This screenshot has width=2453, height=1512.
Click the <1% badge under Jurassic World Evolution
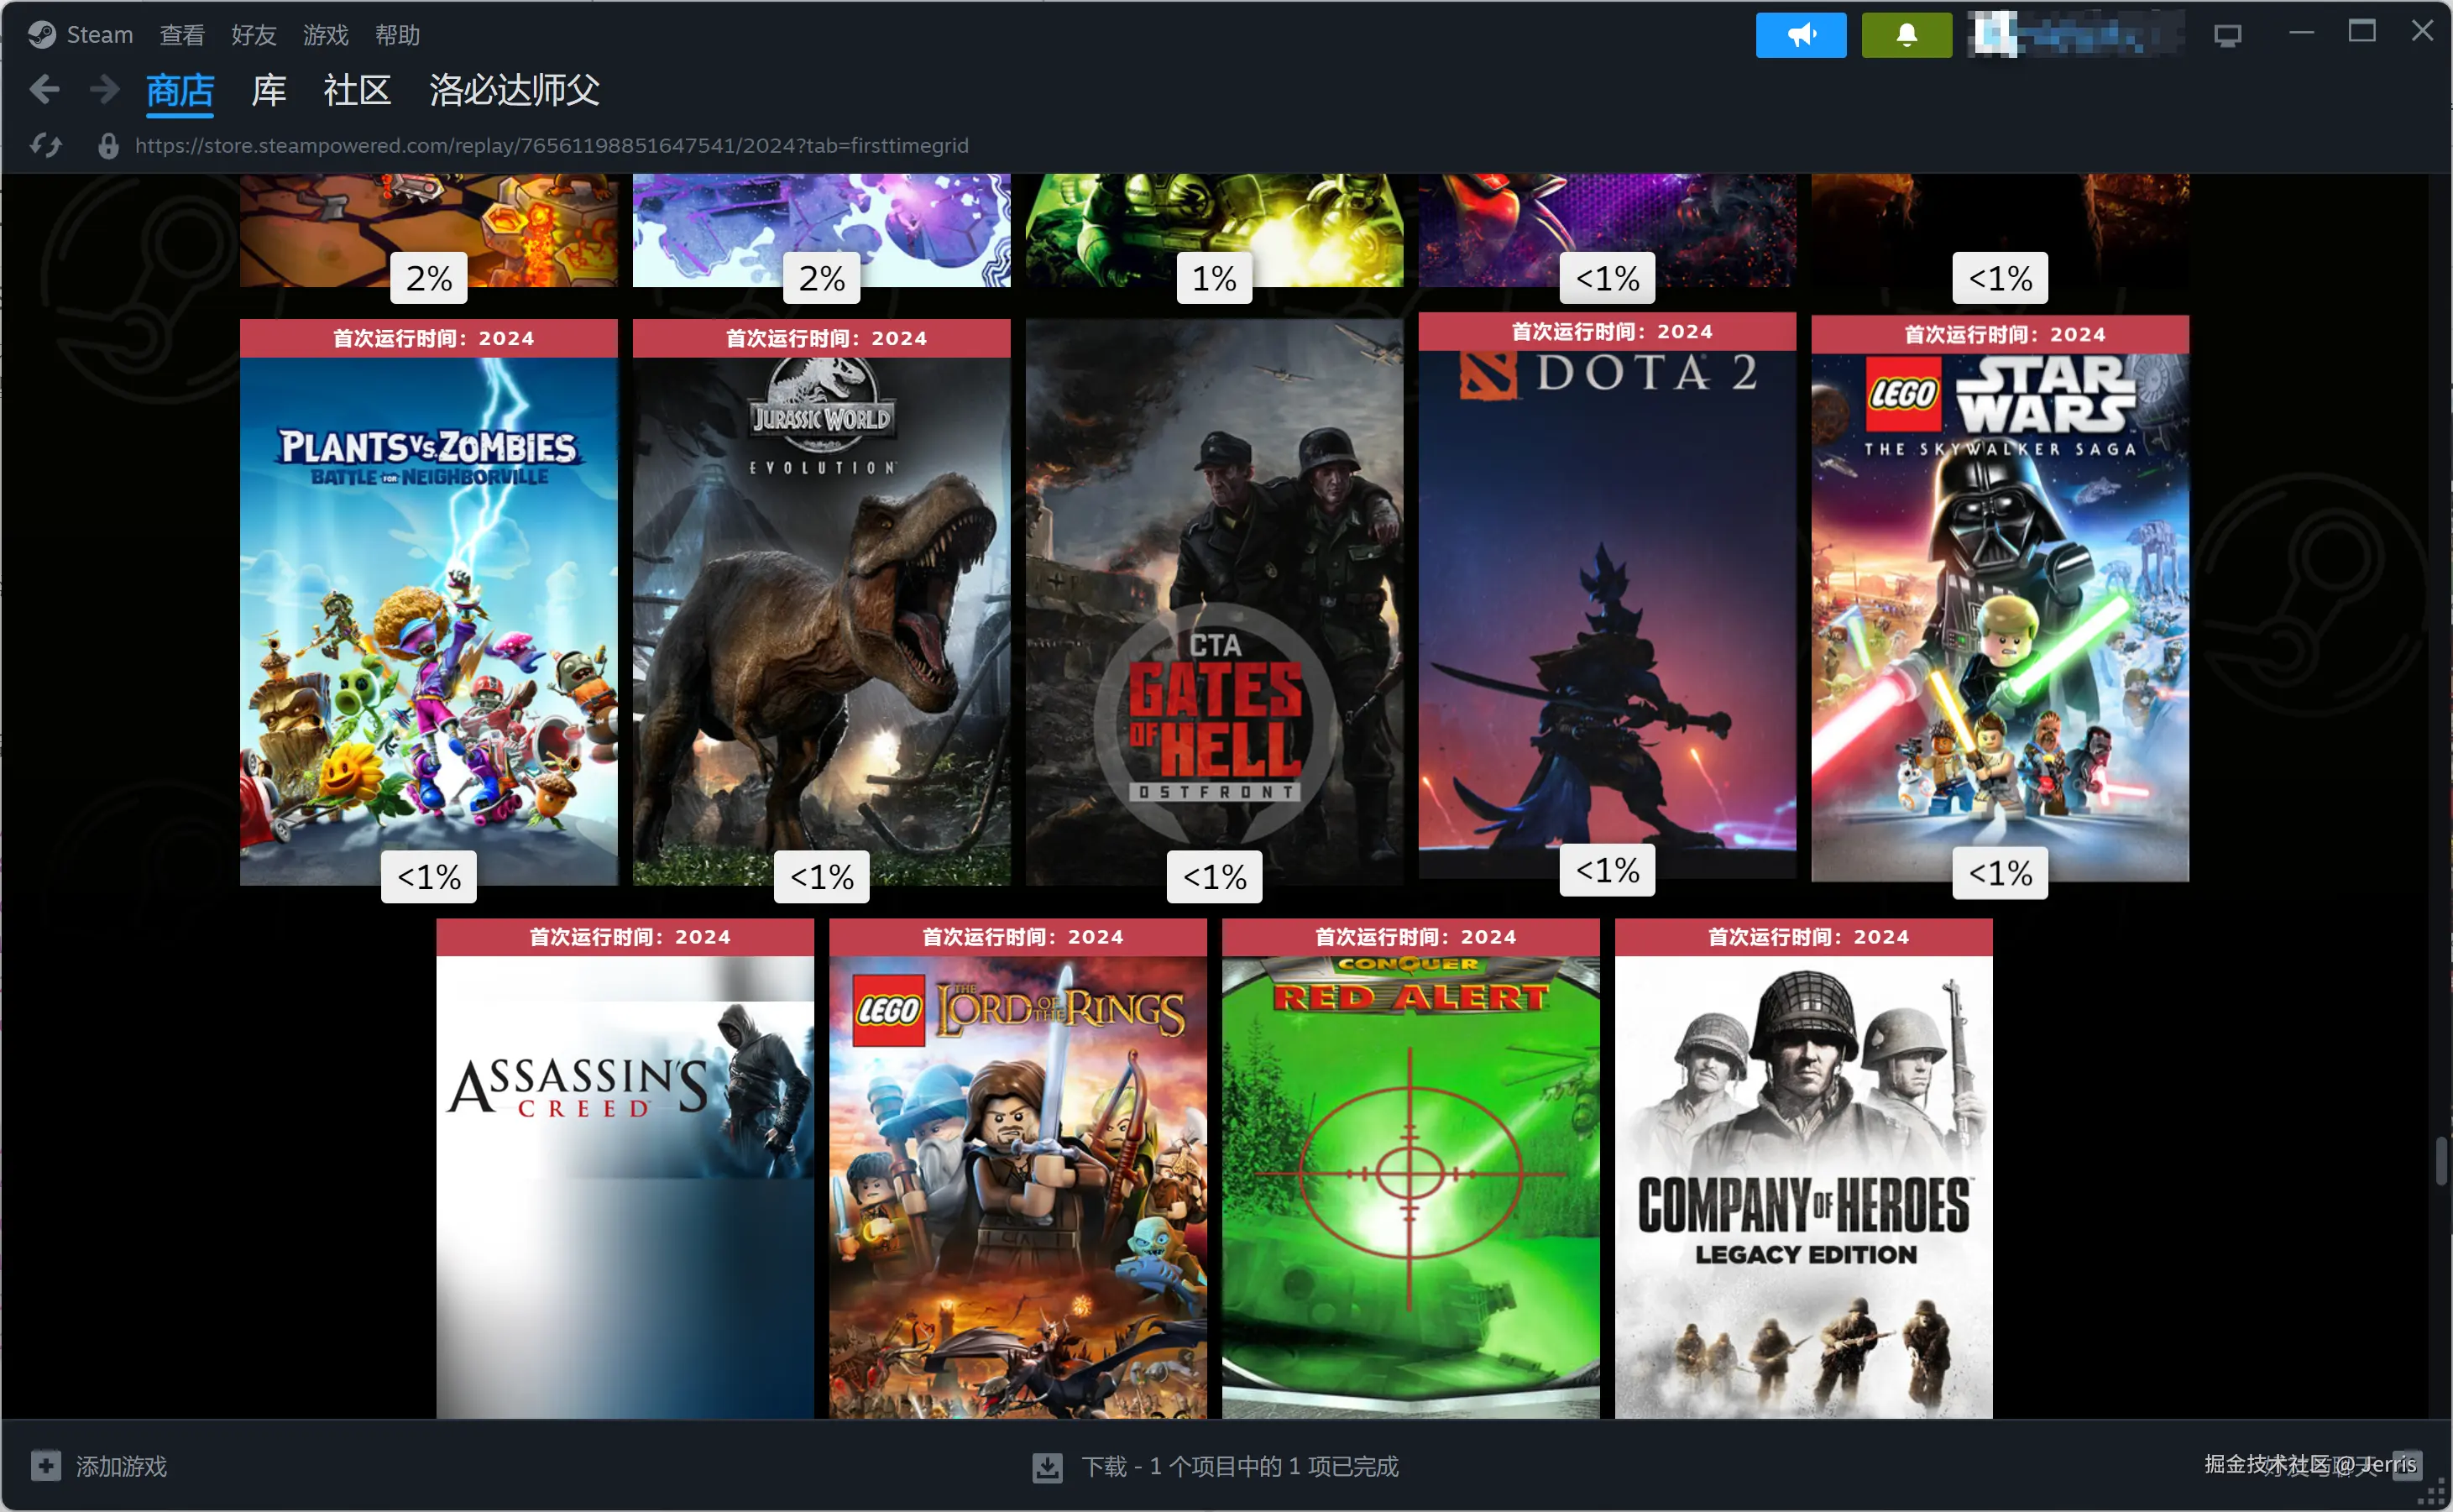(822, 877)
